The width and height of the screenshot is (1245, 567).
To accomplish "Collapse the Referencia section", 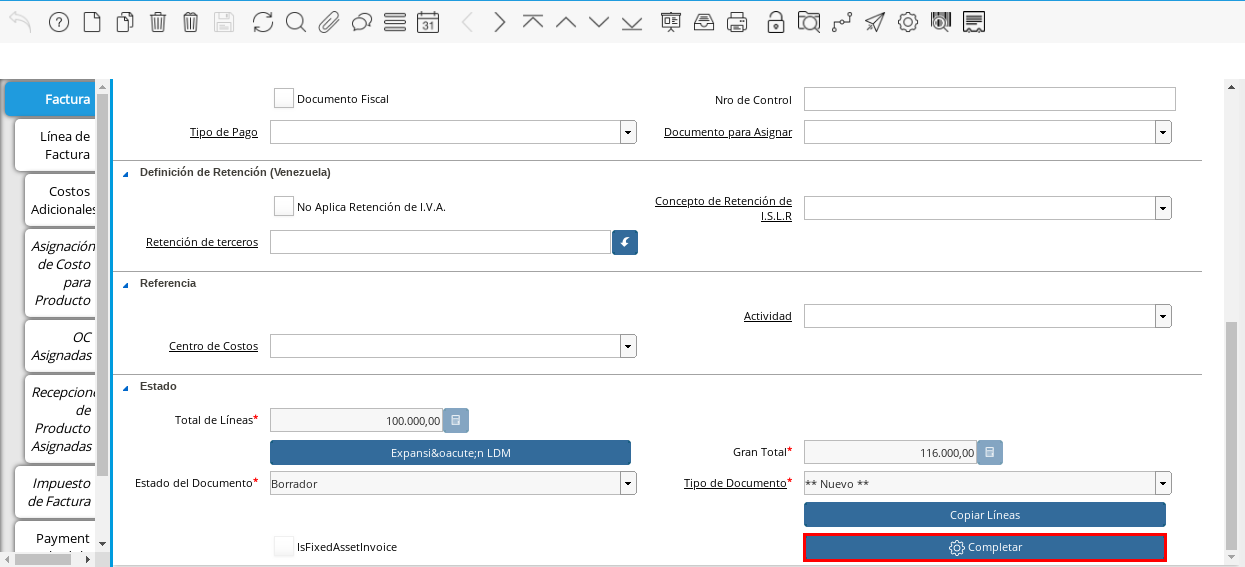I will (126, 284).
